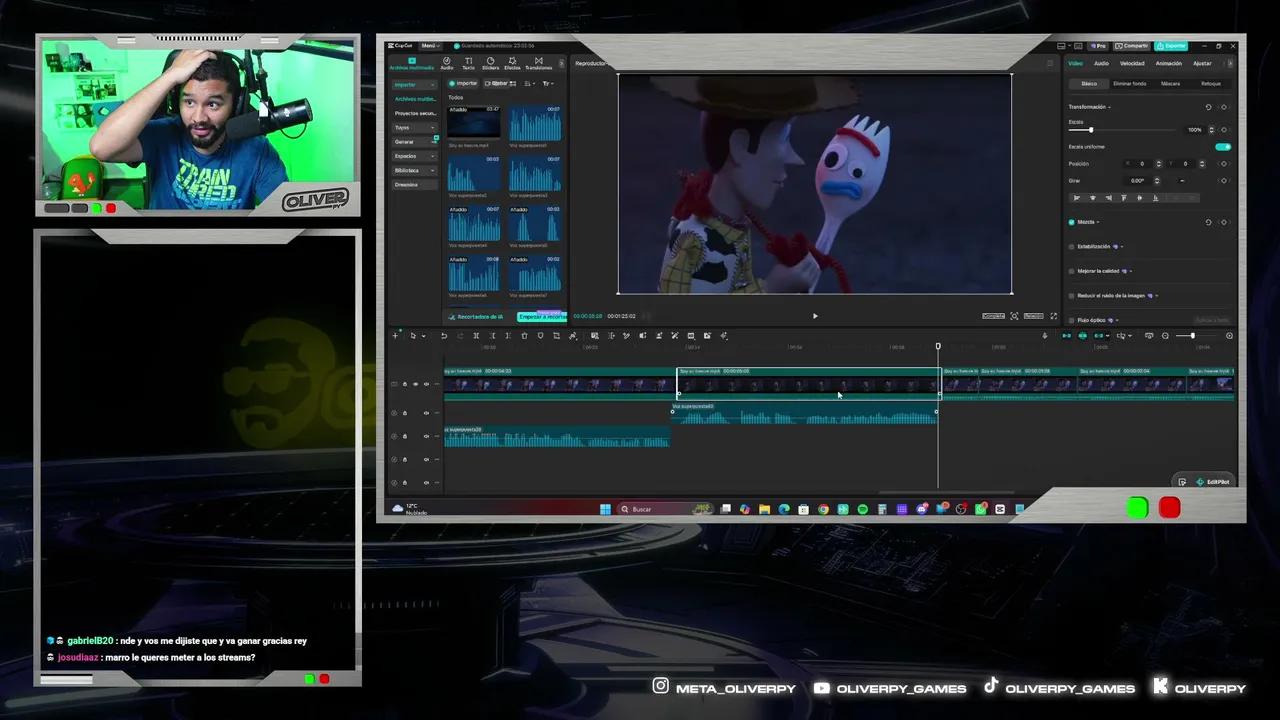Toggle the Escala uniforme switch

(x=1223, y=147)
